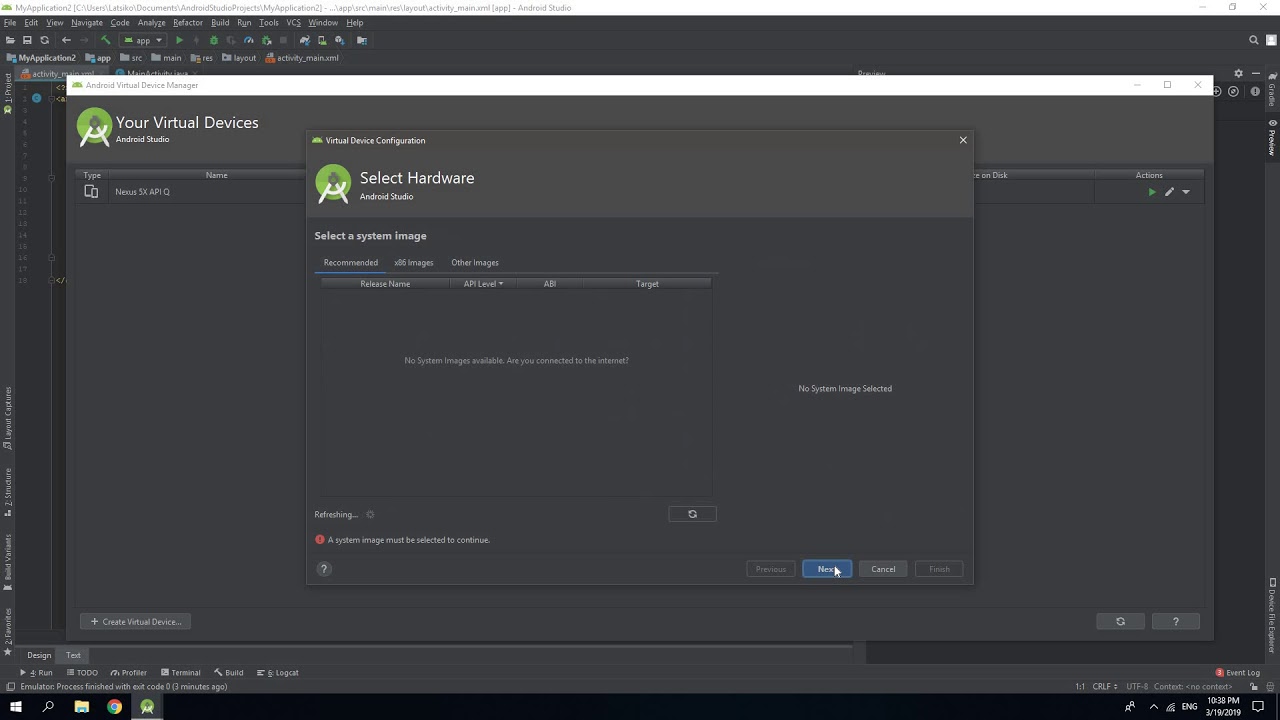Click the green Run app icon
1280x720 pixels.
tap(179, 40)
